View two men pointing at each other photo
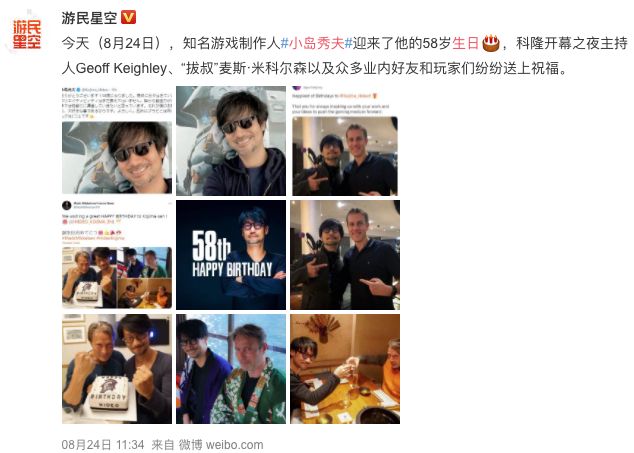The width and height of the screenshot is (634, 453). (x=345, y=255)
